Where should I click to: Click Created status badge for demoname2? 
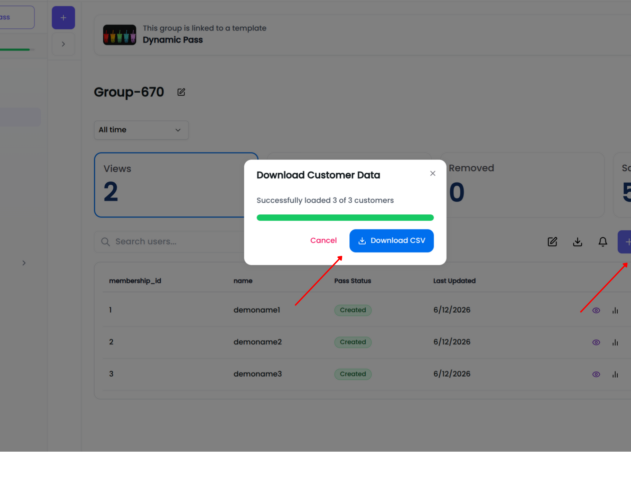pyautogui.click(x=353, y=342)
